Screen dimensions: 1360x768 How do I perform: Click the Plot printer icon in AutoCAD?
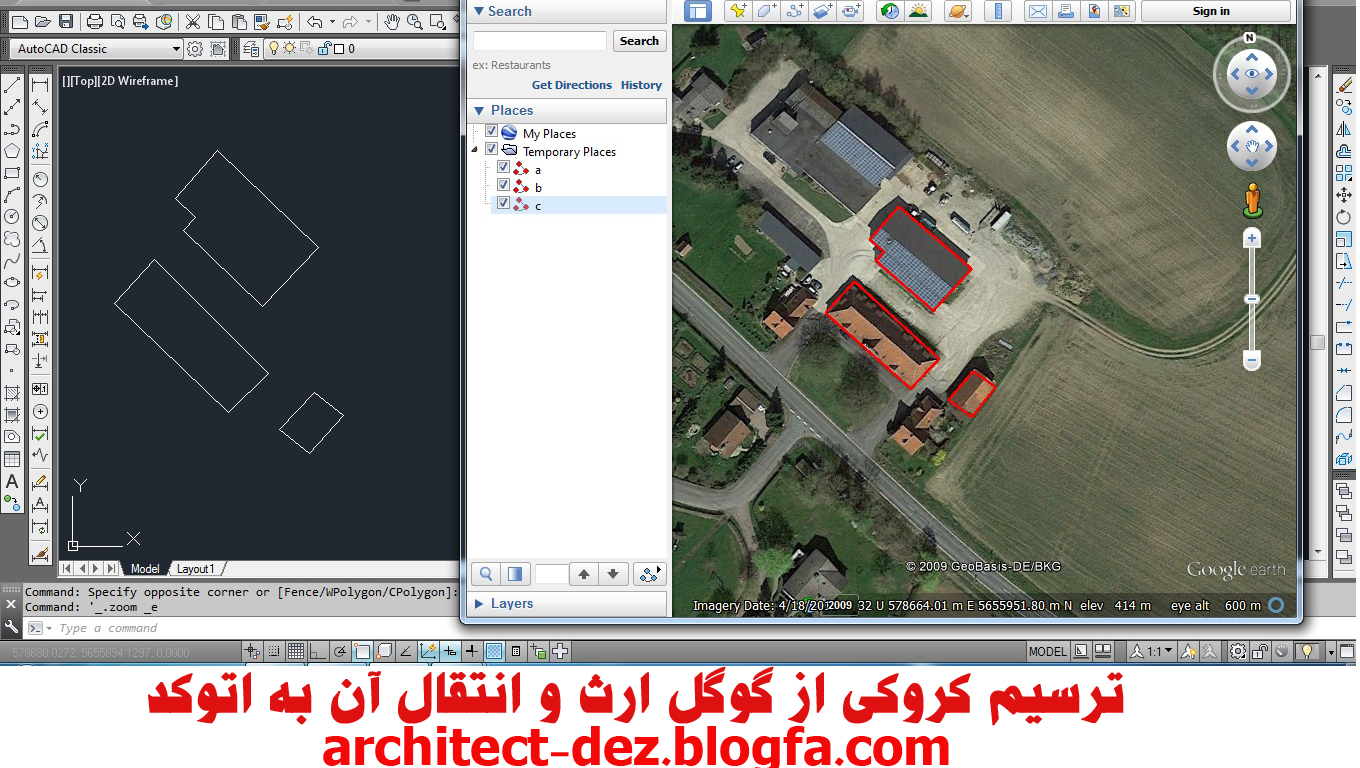95,21
